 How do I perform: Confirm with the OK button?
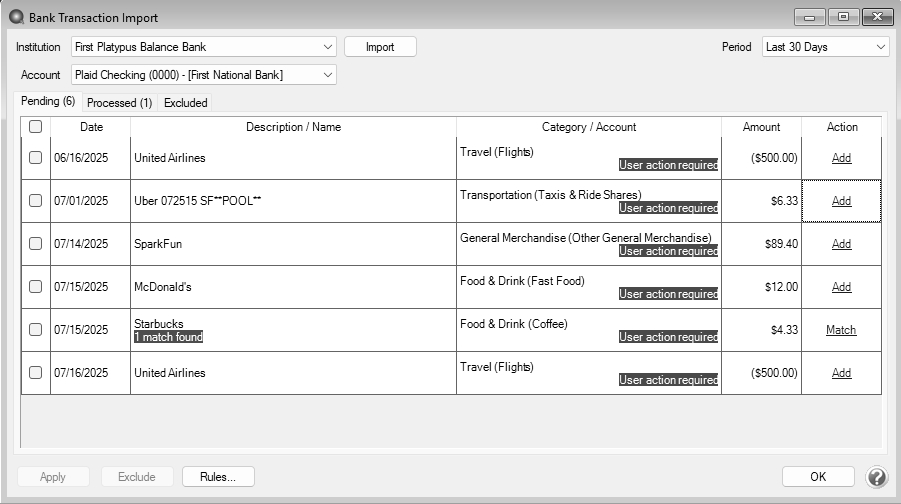pos(818,477)
